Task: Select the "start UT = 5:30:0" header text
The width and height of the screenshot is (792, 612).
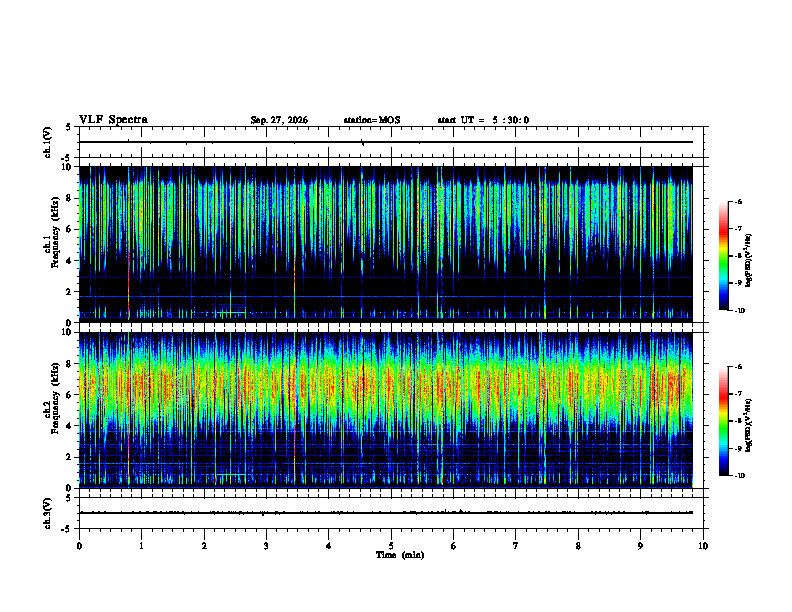Action: [x=483, y=120]
